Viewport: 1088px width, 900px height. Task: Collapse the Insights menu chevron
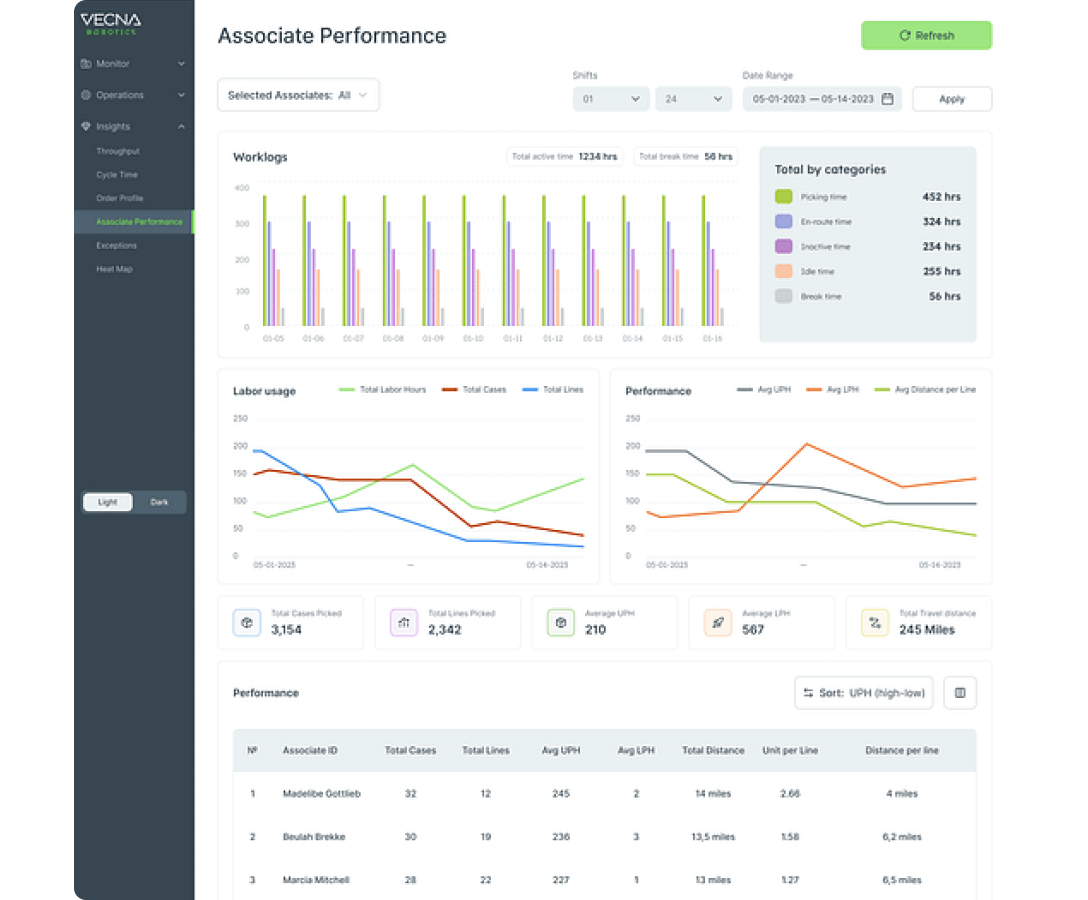(x=181, y=126)
